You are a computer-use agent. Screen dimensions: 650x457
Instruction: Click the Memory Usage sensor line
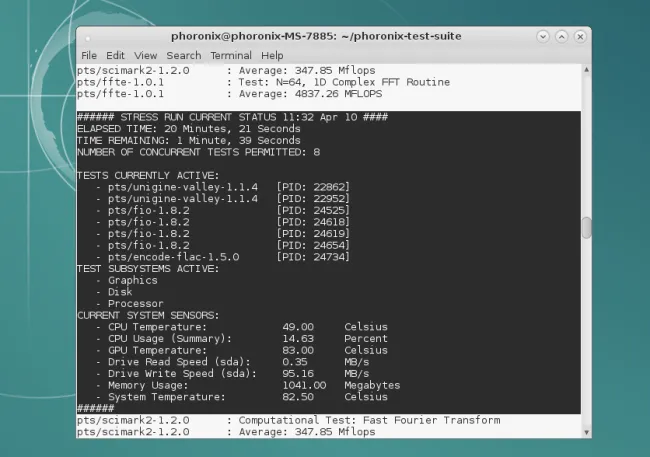(x=248, y=385)
